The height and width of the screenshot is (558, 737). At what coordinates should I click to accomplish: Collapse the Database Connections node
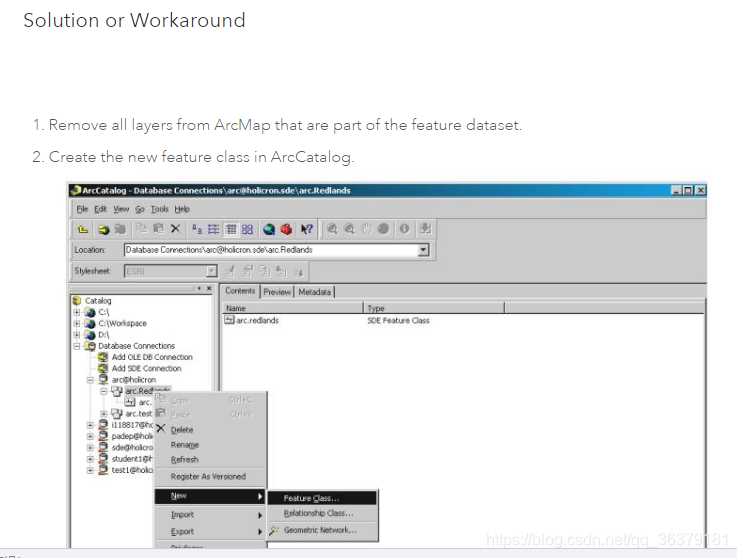(x=77, y=346)
